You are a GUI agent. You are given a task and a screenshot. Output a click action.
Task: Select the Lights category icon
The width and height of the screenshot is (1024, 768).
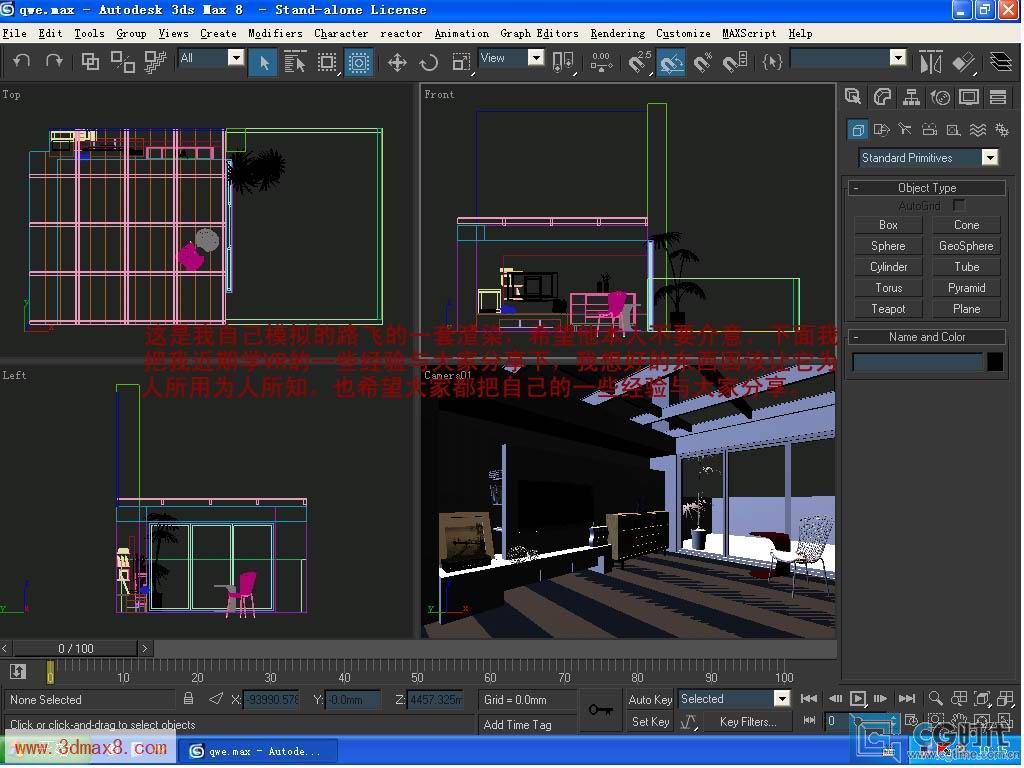tap(905, 130)
